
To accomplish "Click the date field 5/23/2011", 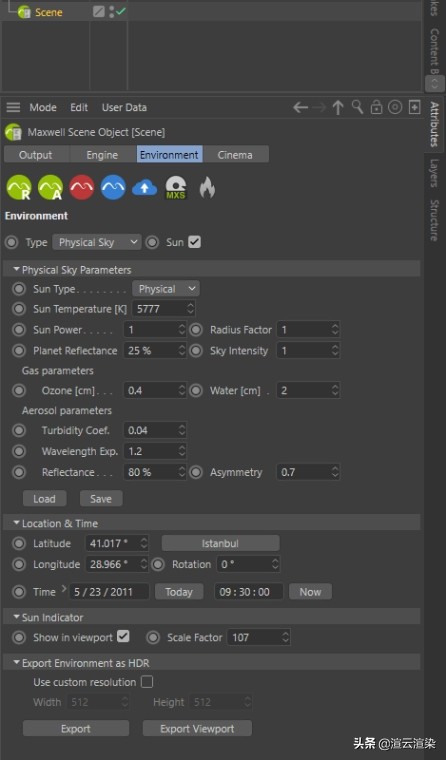I will [109, 591].
